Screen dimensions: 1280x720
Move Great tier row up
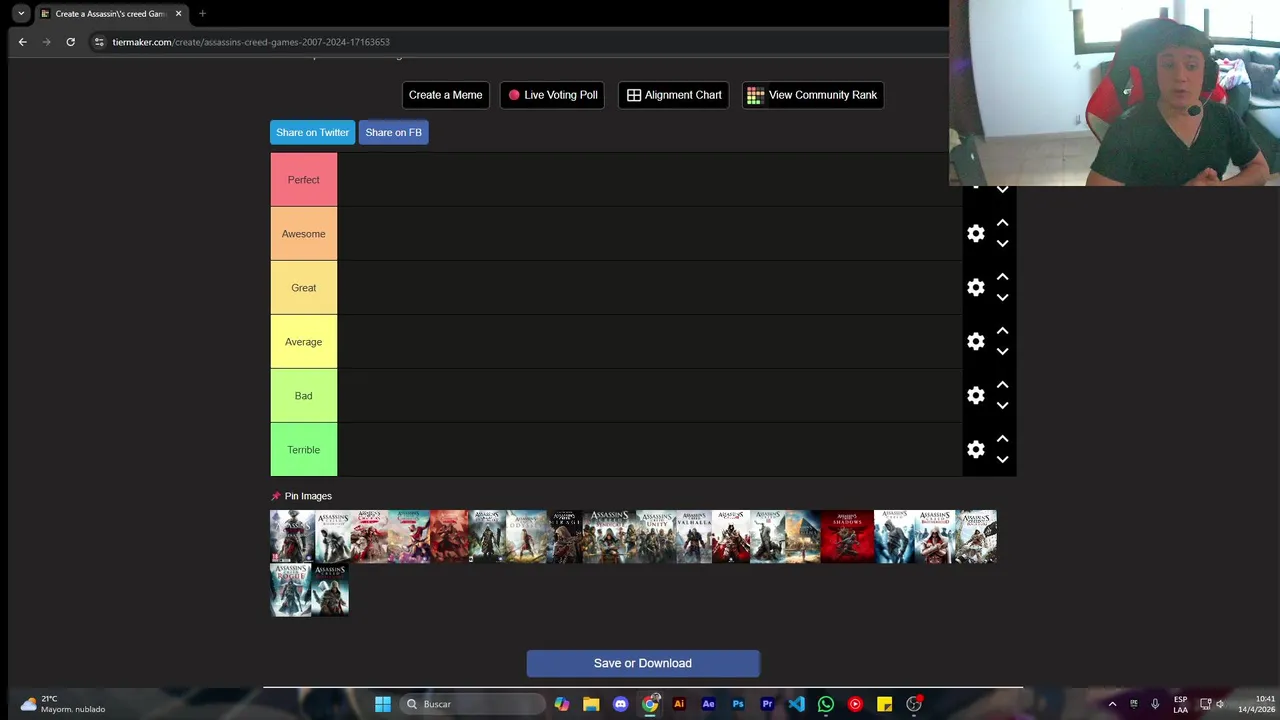click(x=1002, y=277)
